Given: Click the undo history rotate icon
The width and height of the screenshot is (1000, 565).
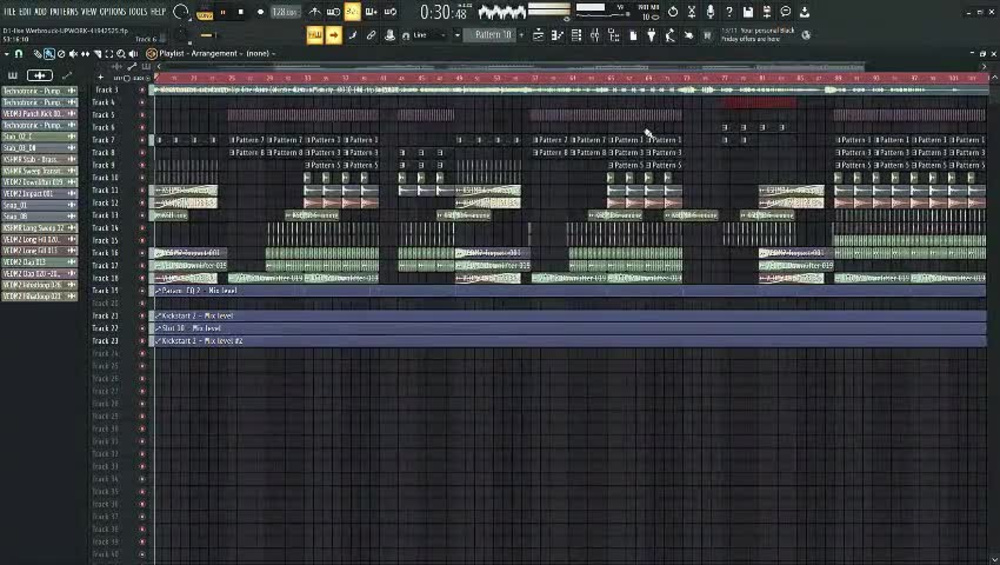Looking at the screenshot, I should (673, 11).
